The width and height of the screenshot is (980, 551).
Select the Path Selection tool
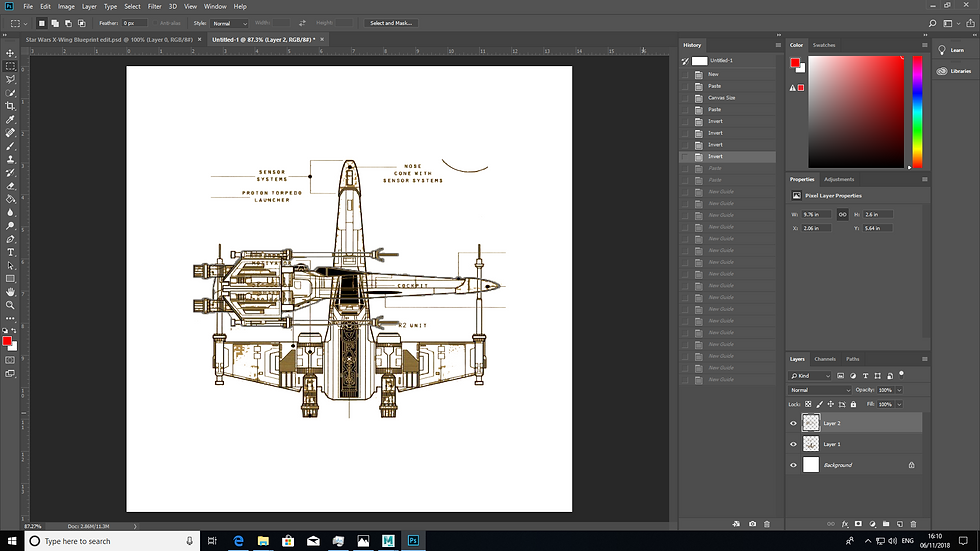tap(10, 266)
